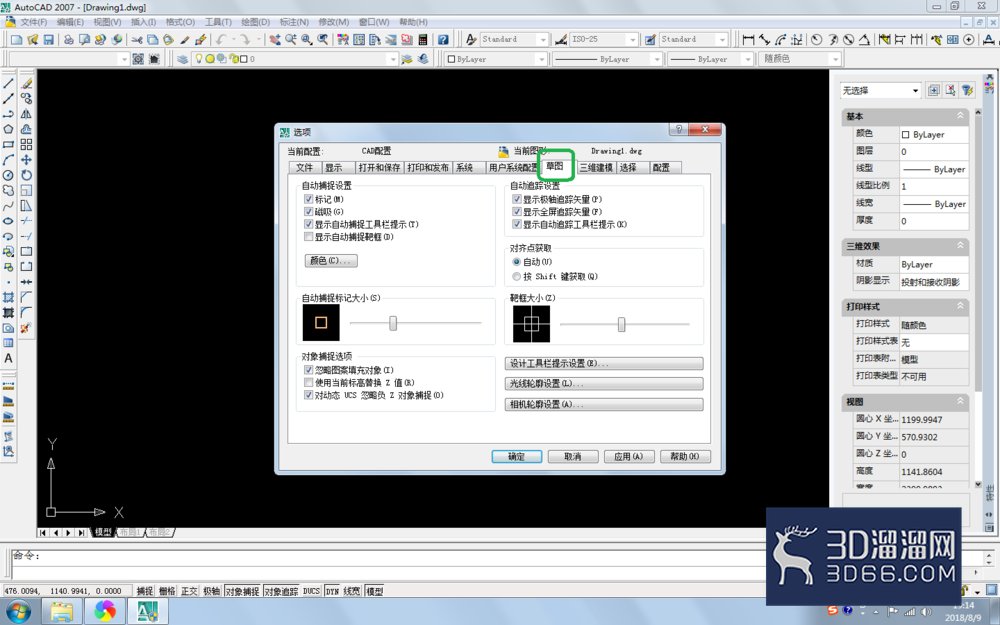Click the Undo arrow icon

(221, 40)
